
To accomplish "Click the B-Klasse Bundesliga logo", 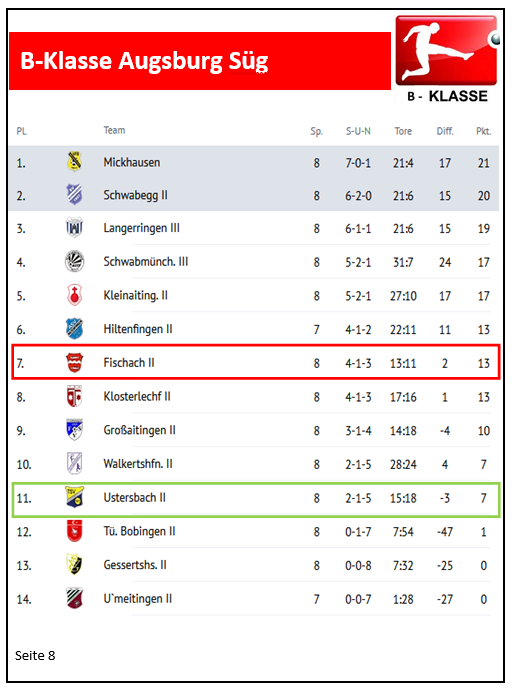I will [447, 59].
